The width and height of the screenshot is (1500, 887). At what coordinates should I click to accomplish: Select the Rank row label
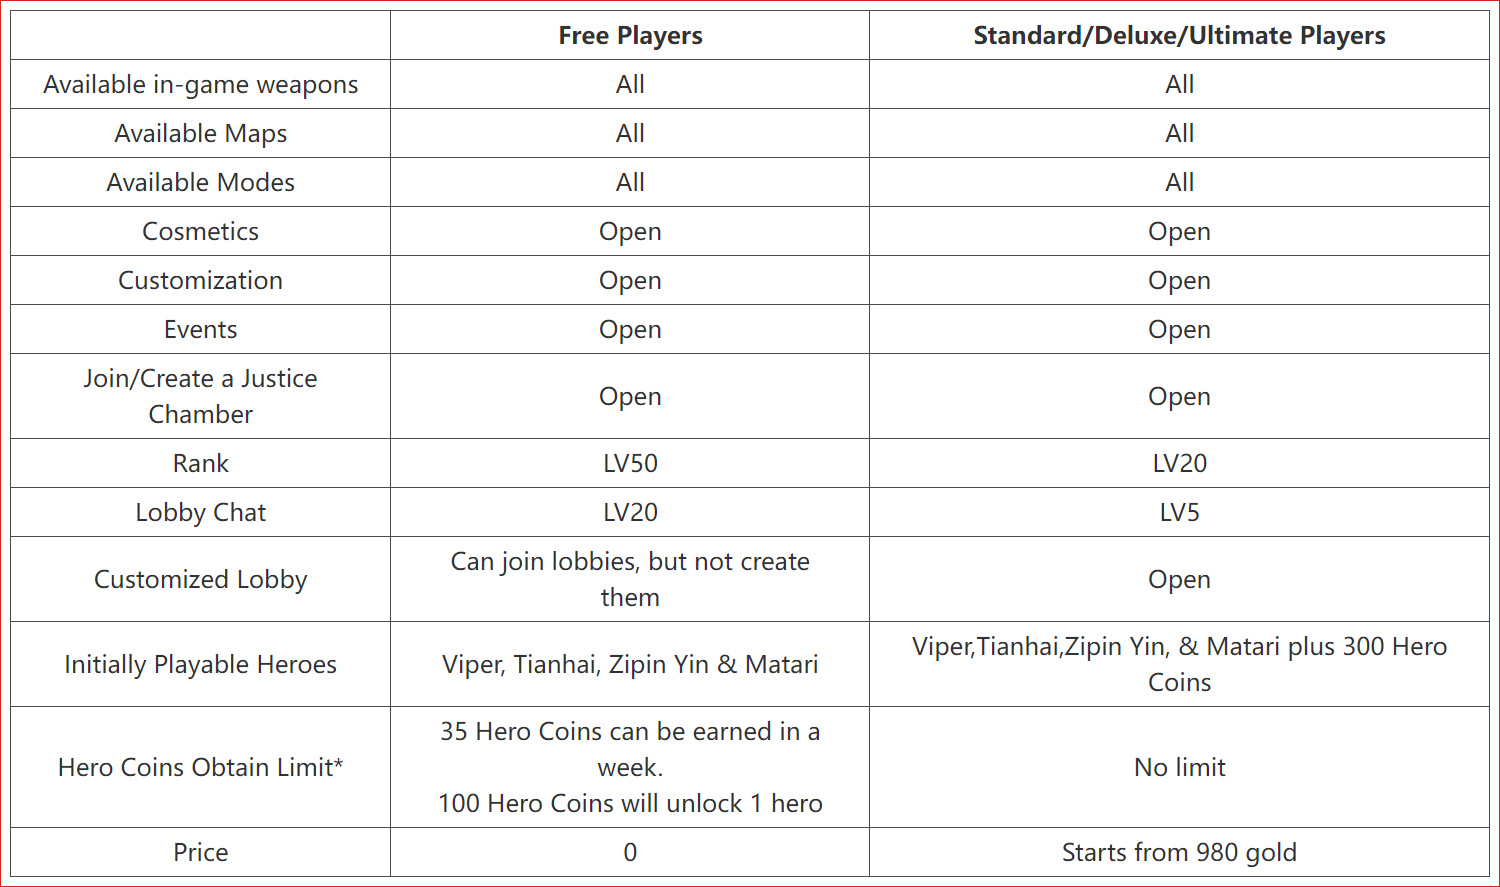pyautogui.click(x=200, y=463)
